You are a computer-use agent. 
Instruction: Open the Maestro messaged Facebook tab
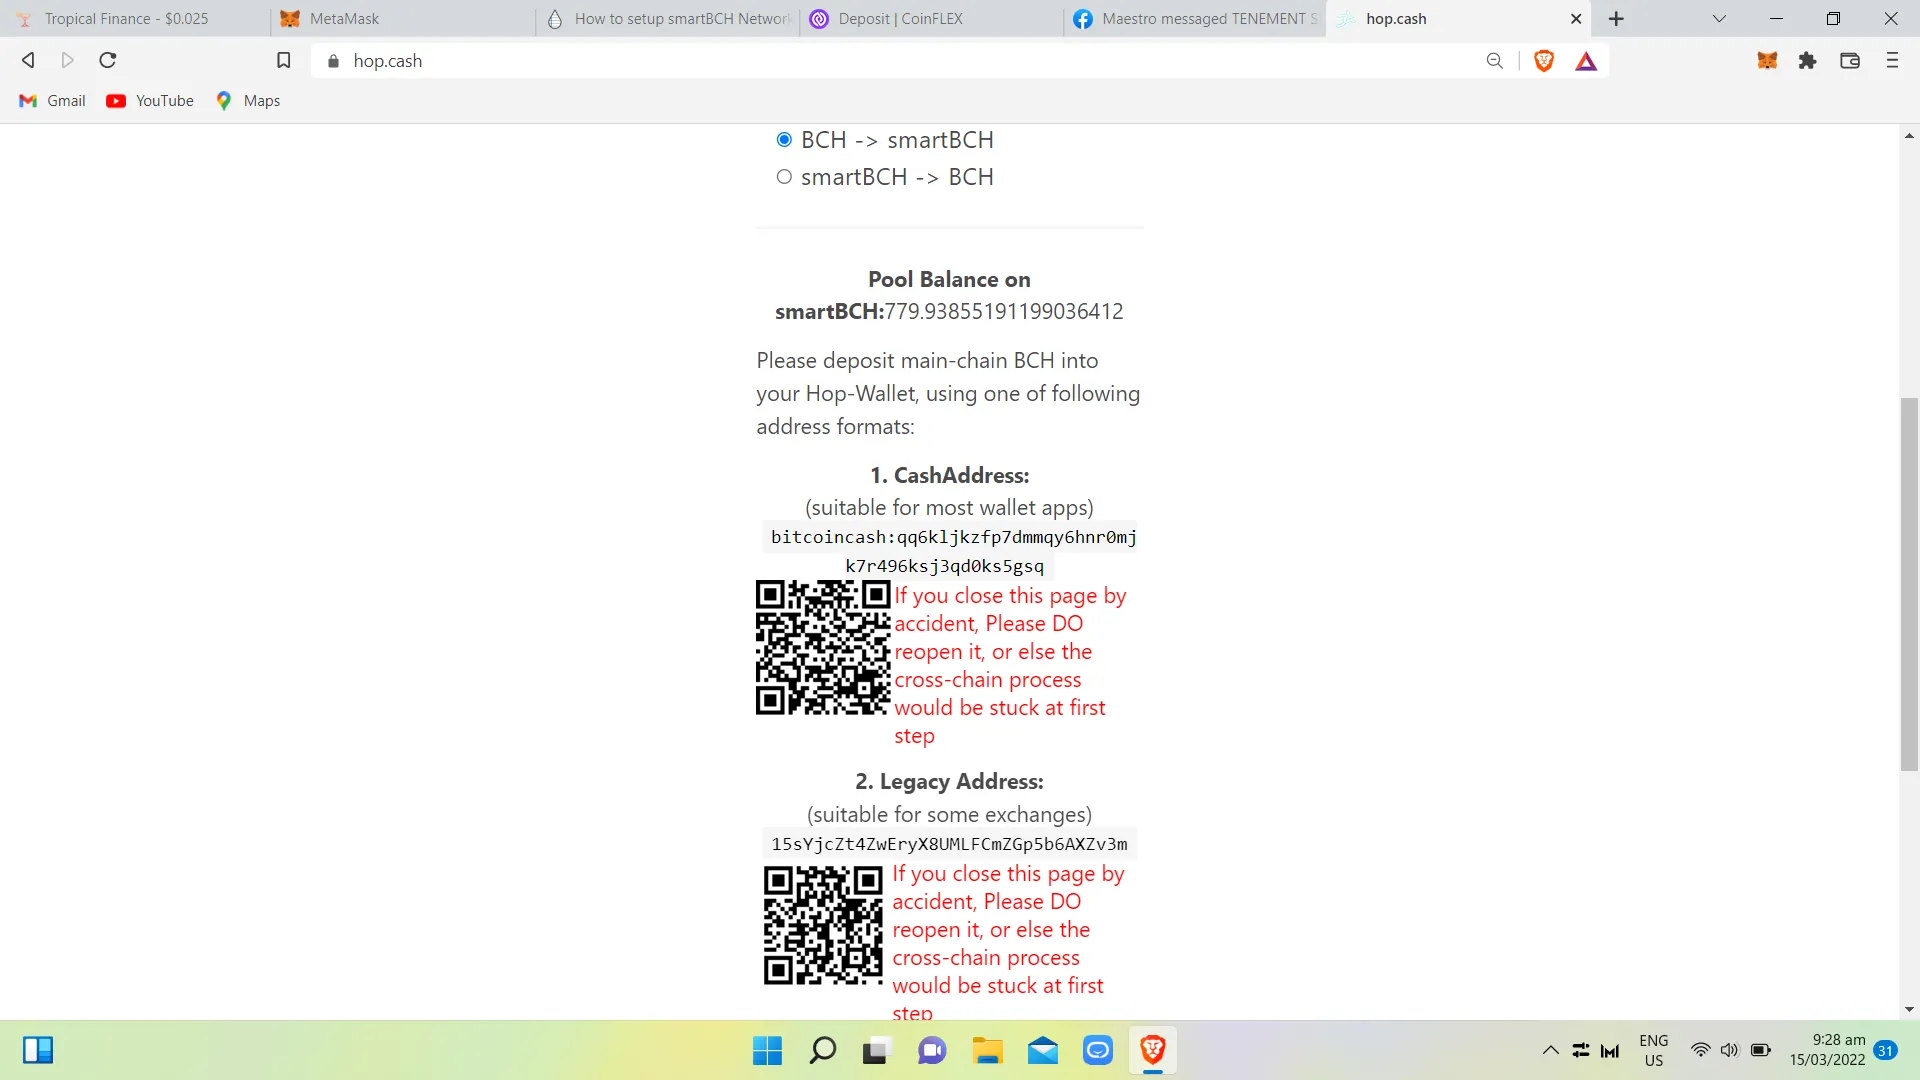coord(1195,18)
